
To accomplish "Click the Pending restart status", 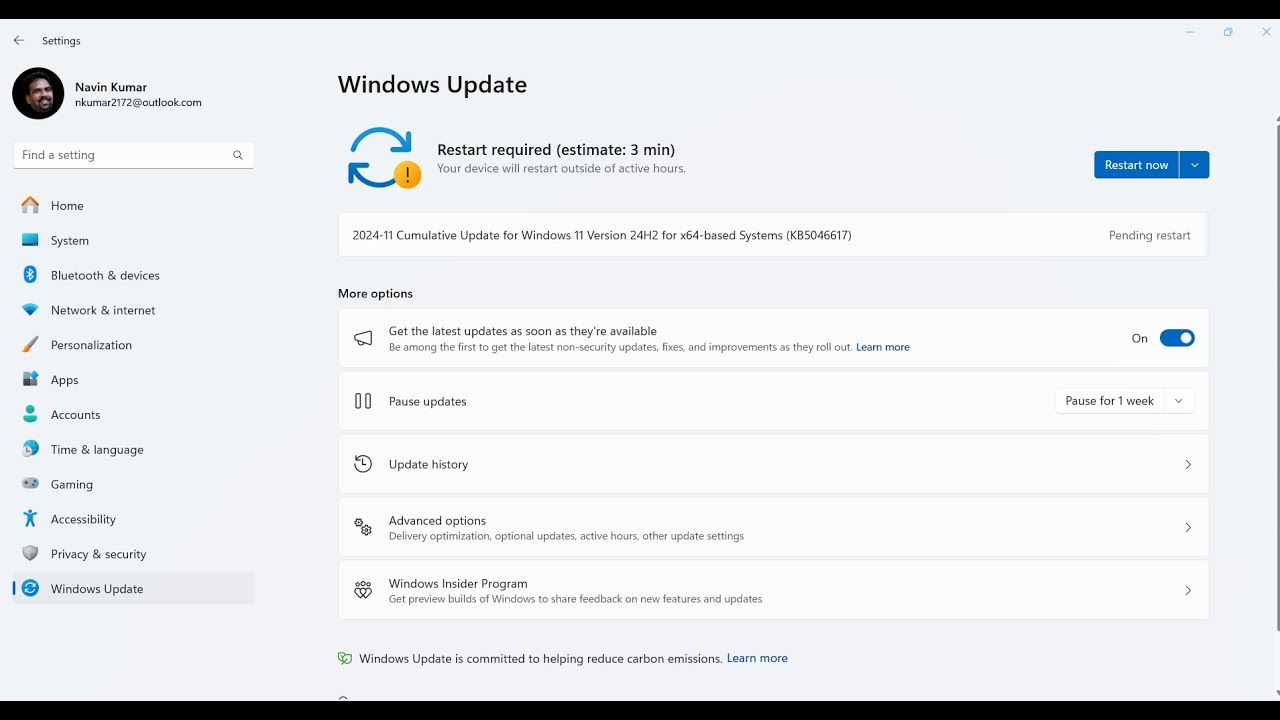I will 1149,235.
